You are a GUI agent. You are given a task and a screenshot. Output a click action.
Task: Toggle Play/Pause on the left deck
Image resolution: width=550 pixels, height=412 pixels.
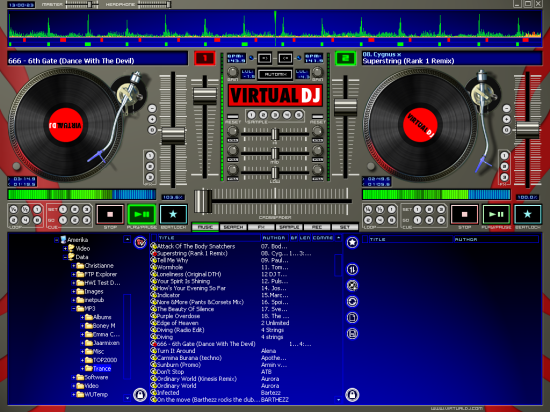141,214
